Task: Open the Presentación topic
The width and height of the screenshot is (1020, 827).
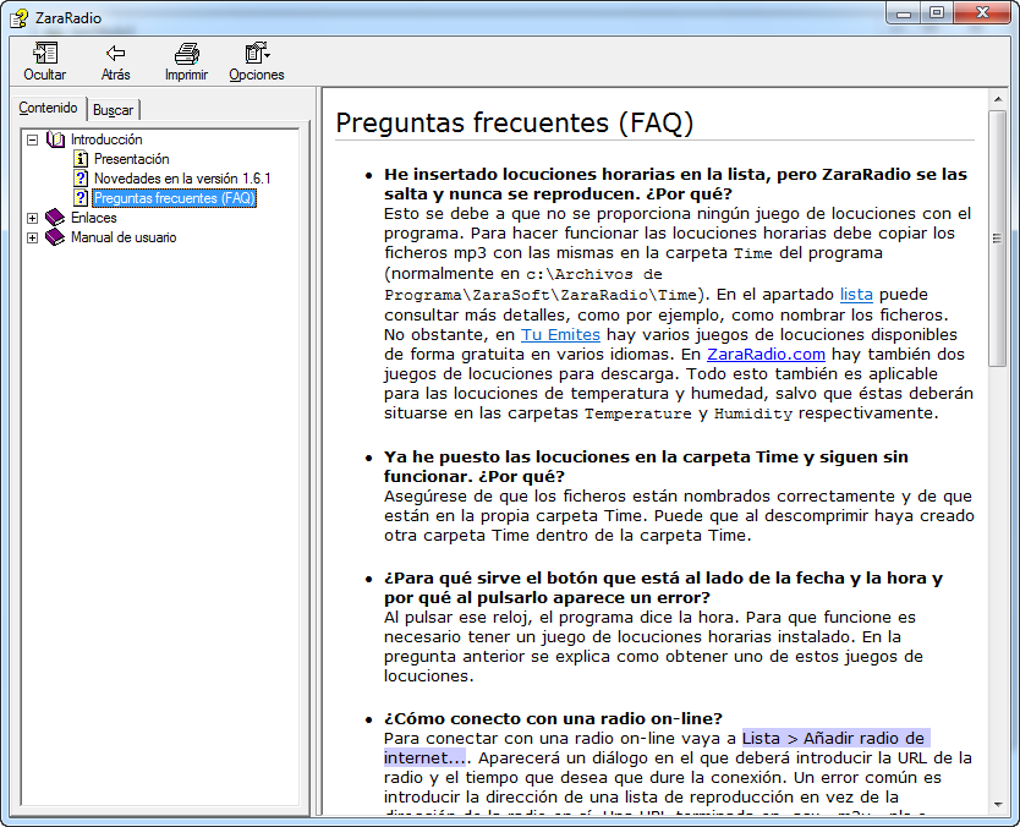Action: [x=131, y=159]
